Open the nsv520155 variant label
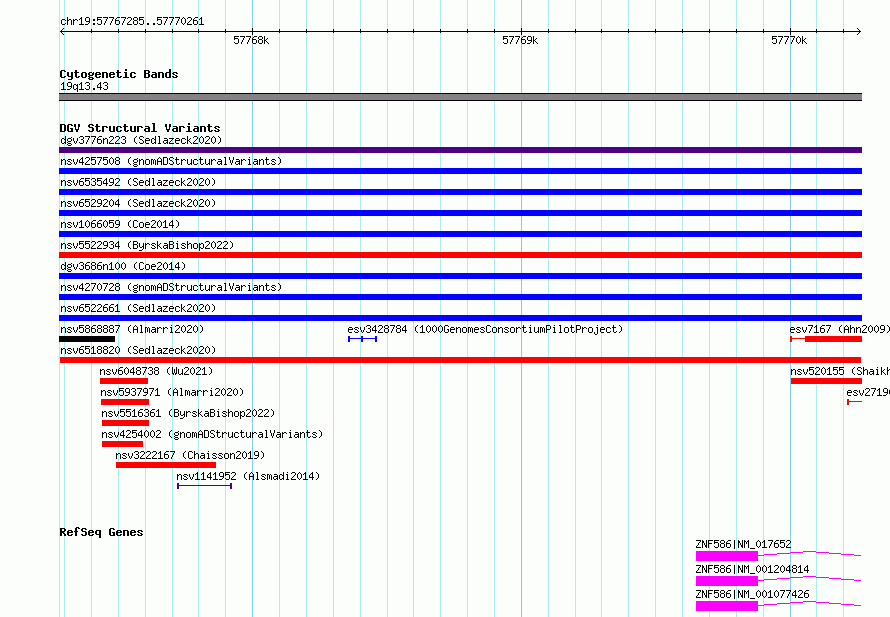This screenshot has width=890, height=617. (x=839, y=371)
